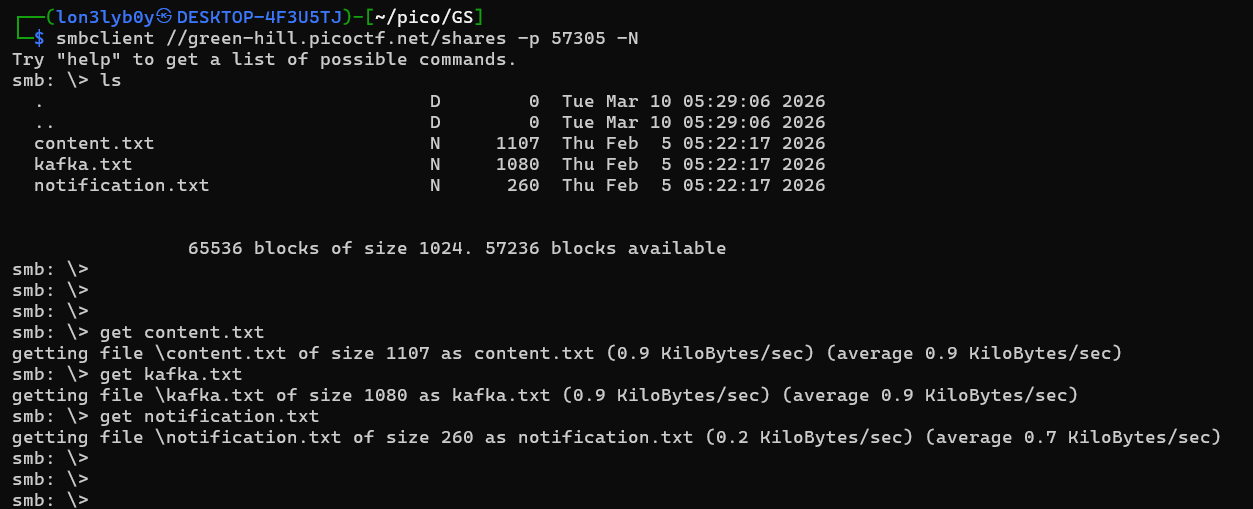This screenshot has width=1253, height=509.
Task: Click the typed "get content.txt" command
Action: point(182,332)
